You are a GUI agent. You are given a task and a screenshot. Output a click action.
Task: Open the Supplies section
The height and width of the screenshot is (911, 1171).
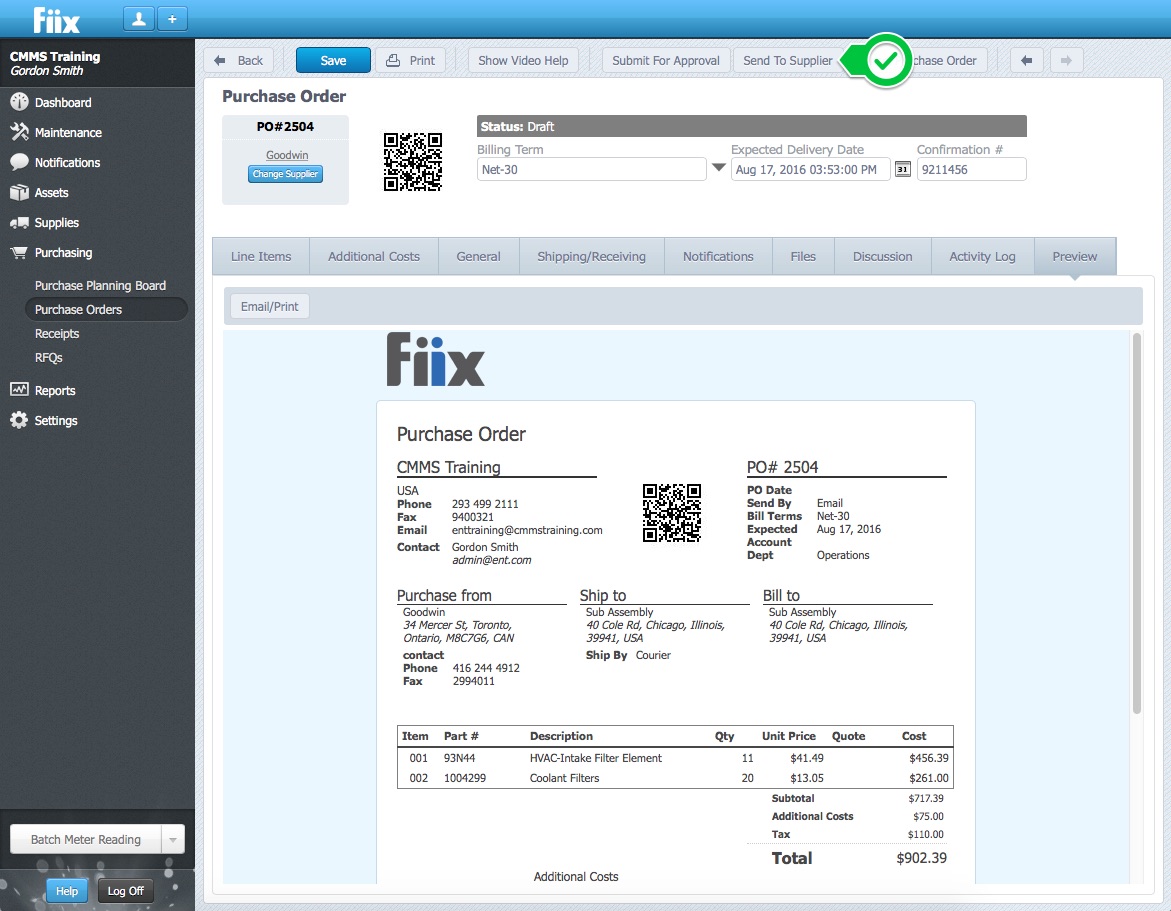[56, 223]
